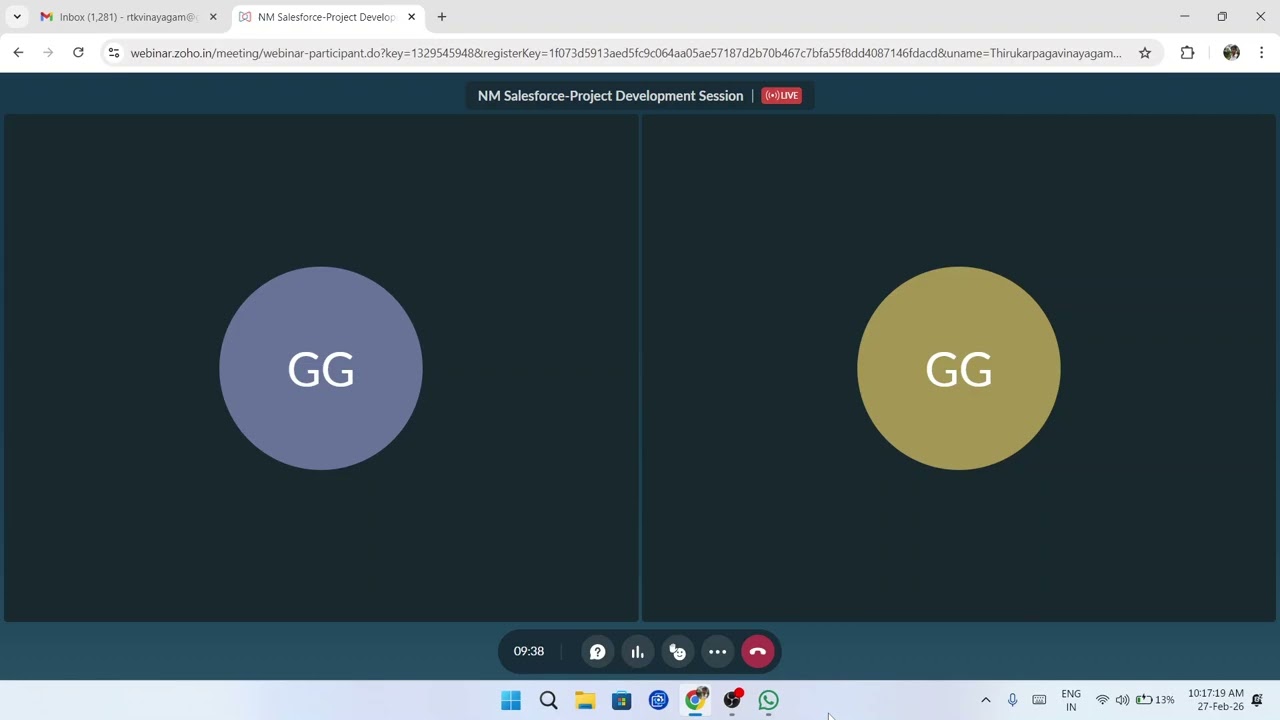Open the Chrome profile avatar
Viewport: 1280px width, 720px height.
click(1231, 53)
